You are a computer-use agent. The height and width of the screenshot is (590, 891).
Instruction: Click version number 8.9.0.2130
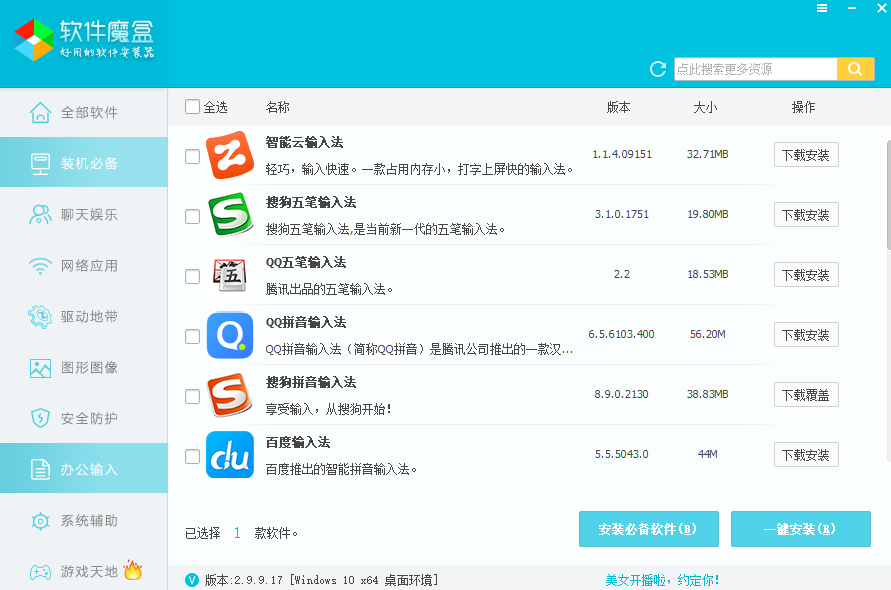[x=621, y=394]
